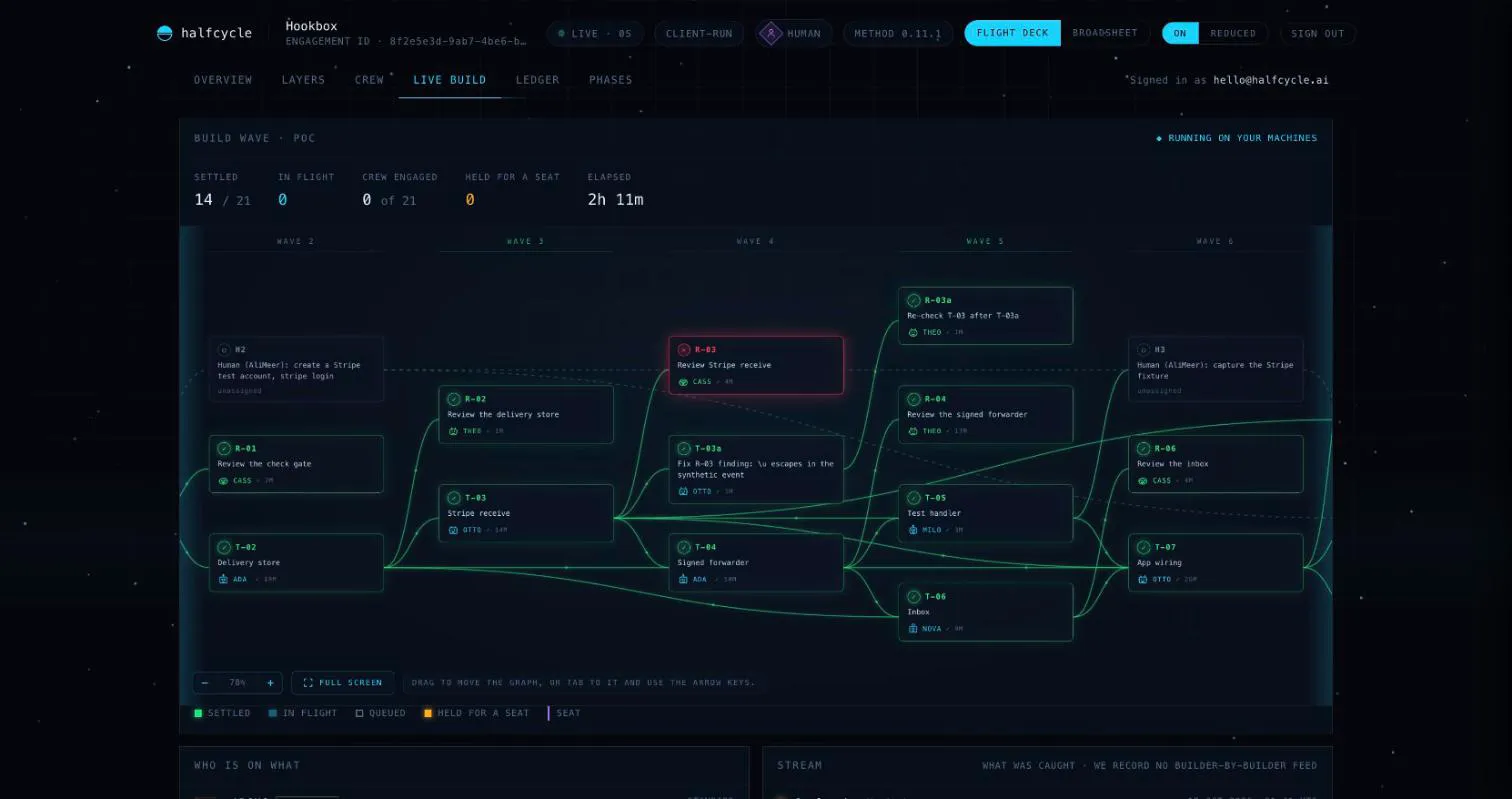Click the halfcycle logo icon
Screen dimensions: 1512x799
click(165, 33)
